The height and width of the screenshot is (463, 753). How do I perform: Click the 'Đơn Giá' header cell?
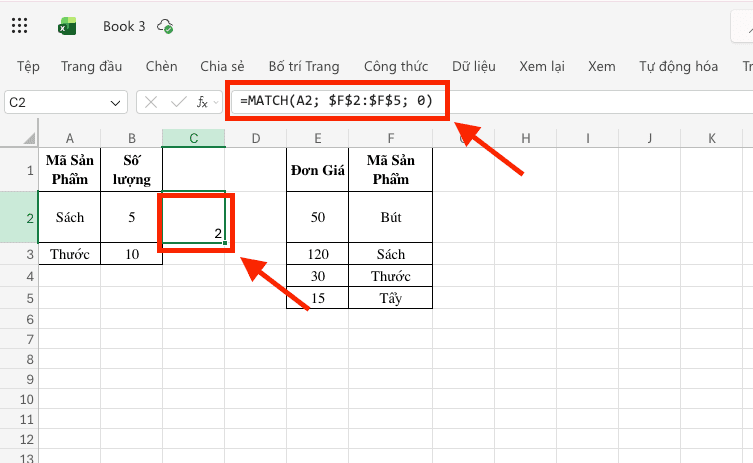coord(317,170)
